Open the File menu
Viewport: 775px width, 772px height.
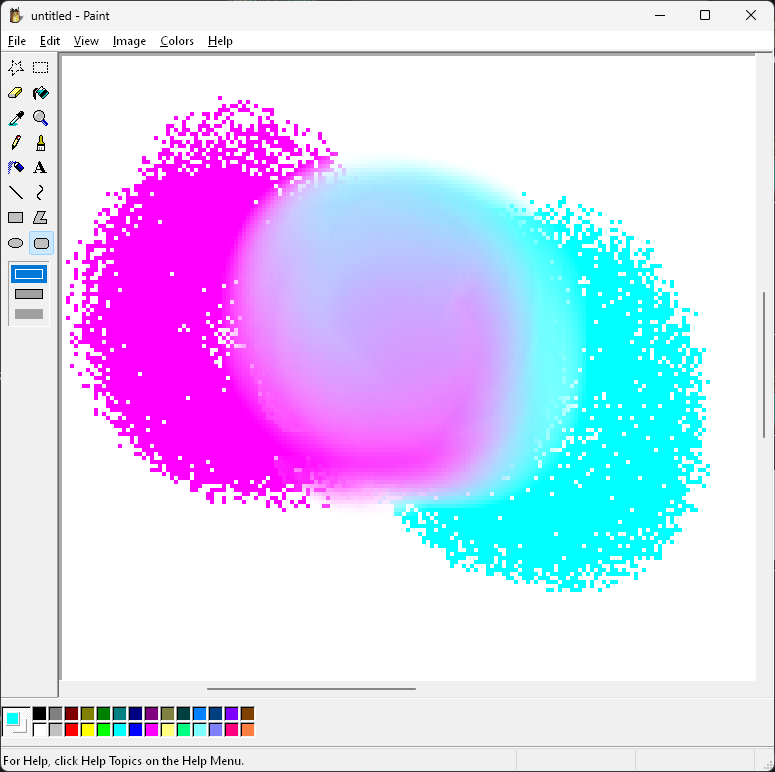17,41
